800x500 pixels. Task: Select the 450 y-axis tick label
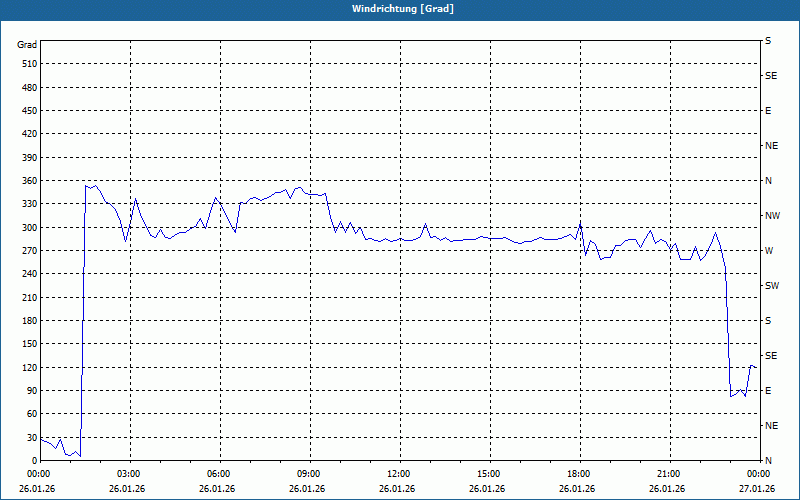(x=30, y=111)
